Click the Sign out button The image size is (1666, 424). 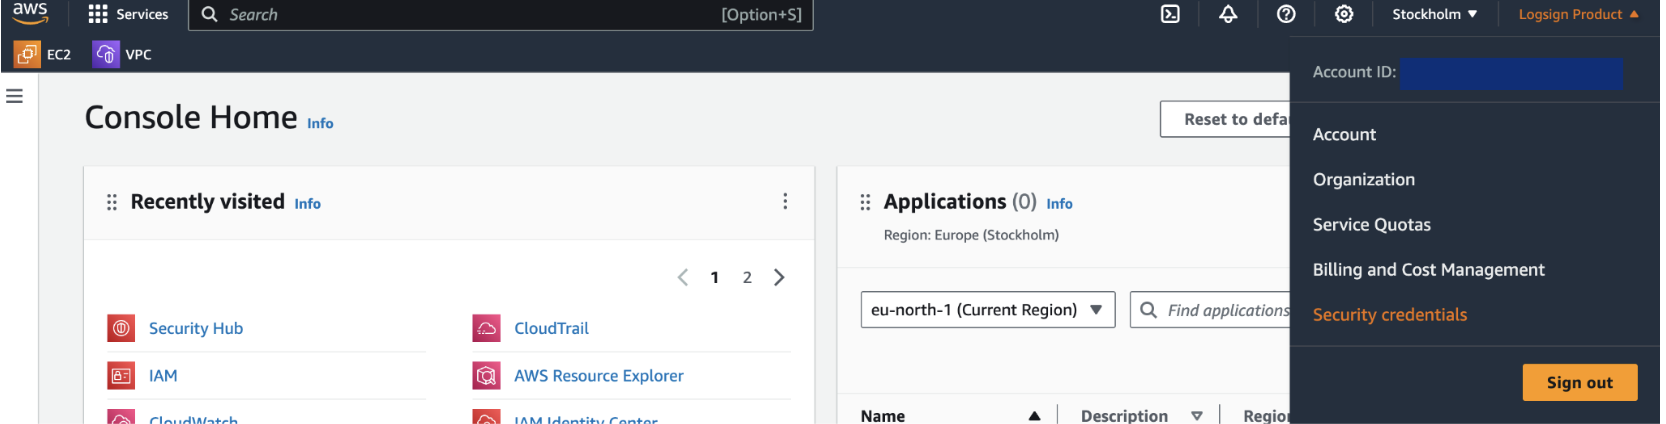click(x=1580, y=382)
